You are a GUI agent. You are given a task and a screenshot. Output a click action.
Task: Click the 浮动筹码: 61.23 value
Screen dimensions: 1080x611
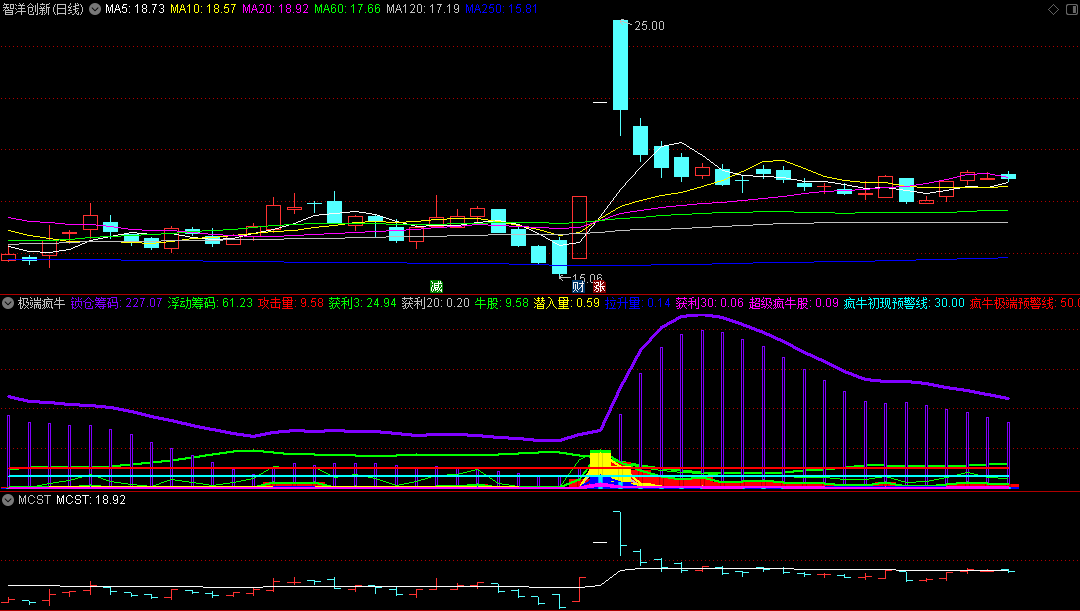coord(210,303)
